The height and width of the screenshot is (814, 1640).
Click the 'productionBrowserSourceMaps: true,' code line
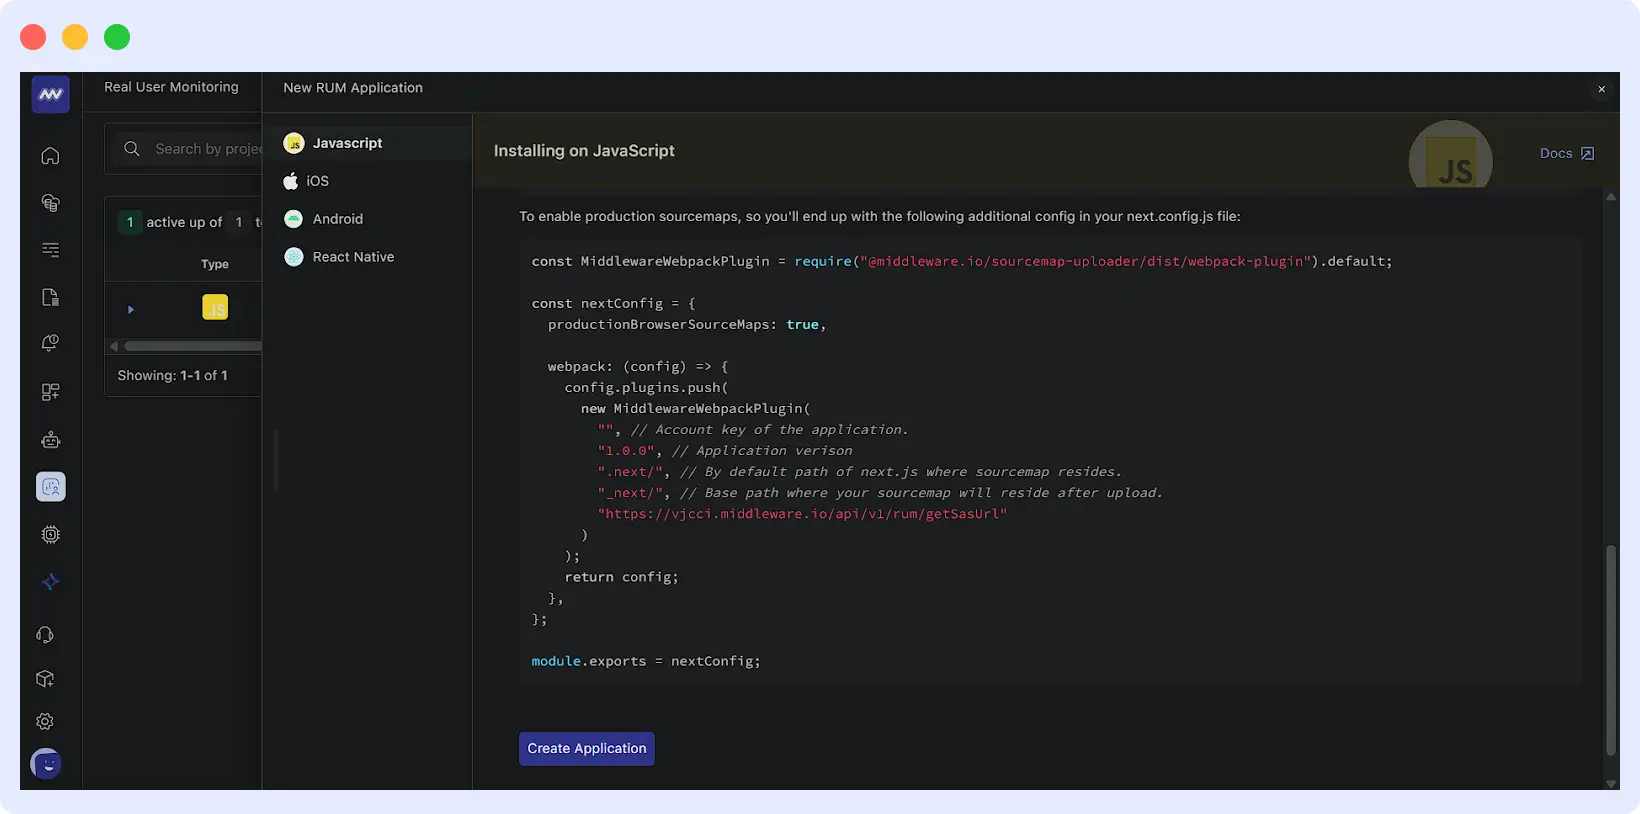click(x=687, y=325)
